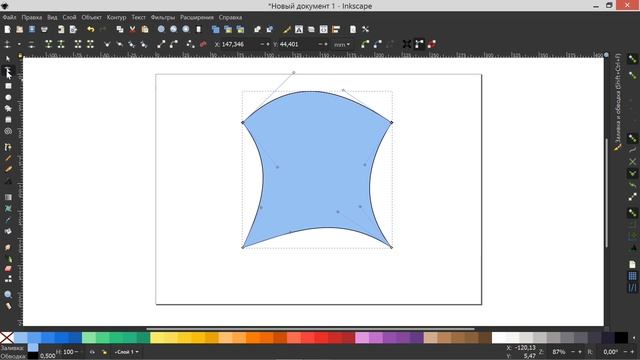
Task: Select the Node edit tool
Action: pyautogui.click(x=8, y=72)
